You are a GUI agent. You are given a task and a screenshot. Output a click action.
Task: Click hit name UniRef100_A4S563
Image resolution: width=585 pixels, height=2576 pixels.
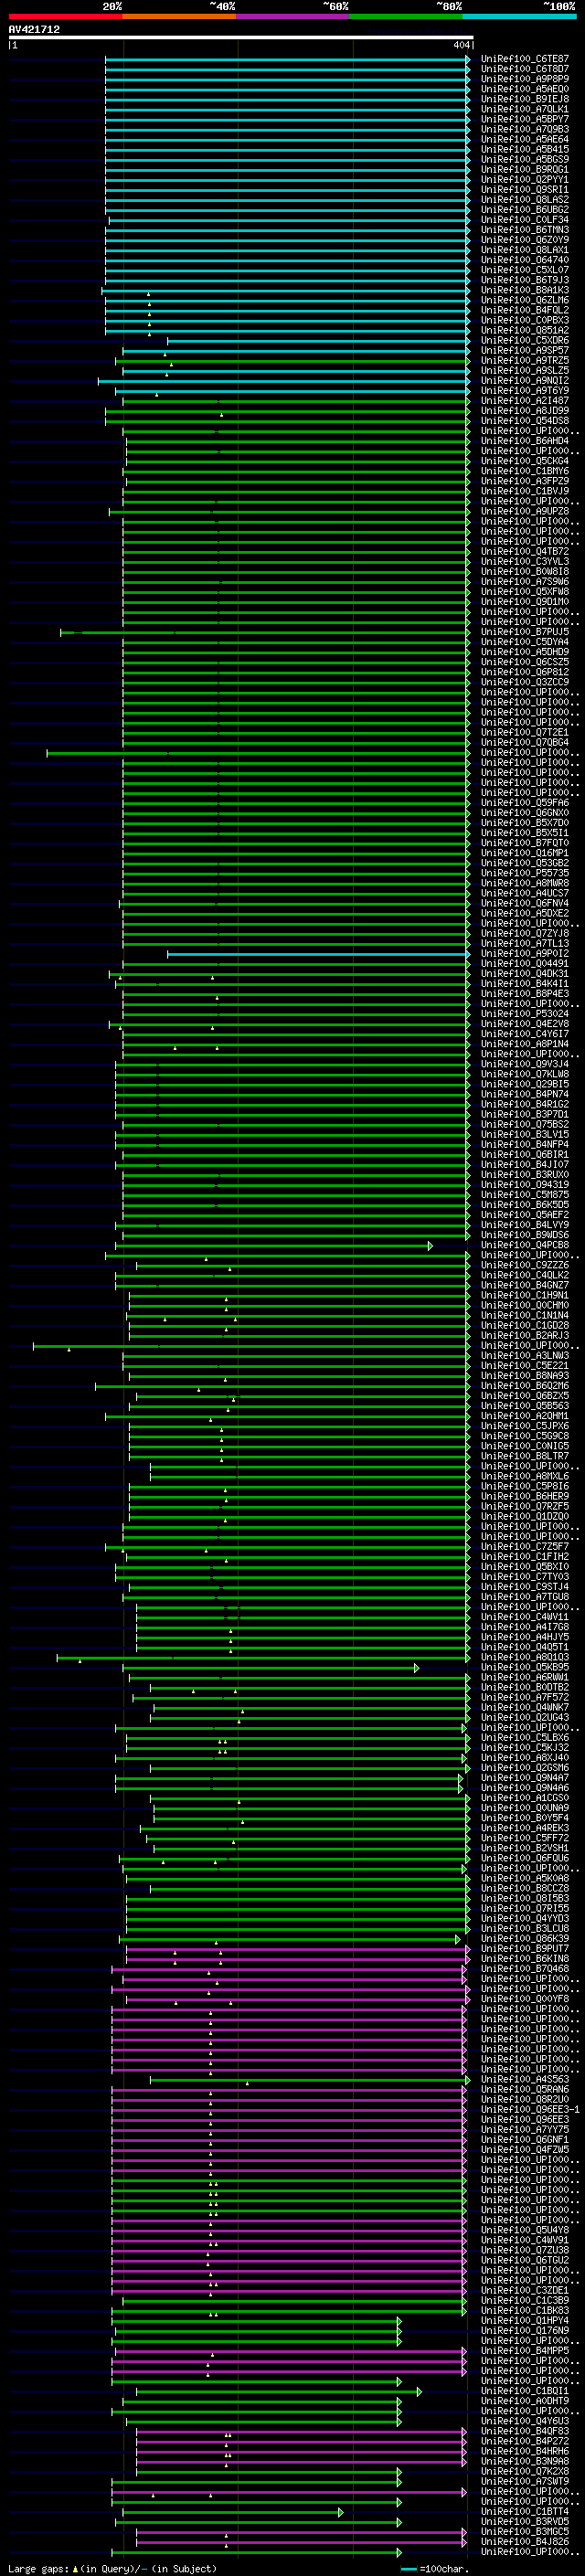pyautogui.click(x=525, y=2078)
